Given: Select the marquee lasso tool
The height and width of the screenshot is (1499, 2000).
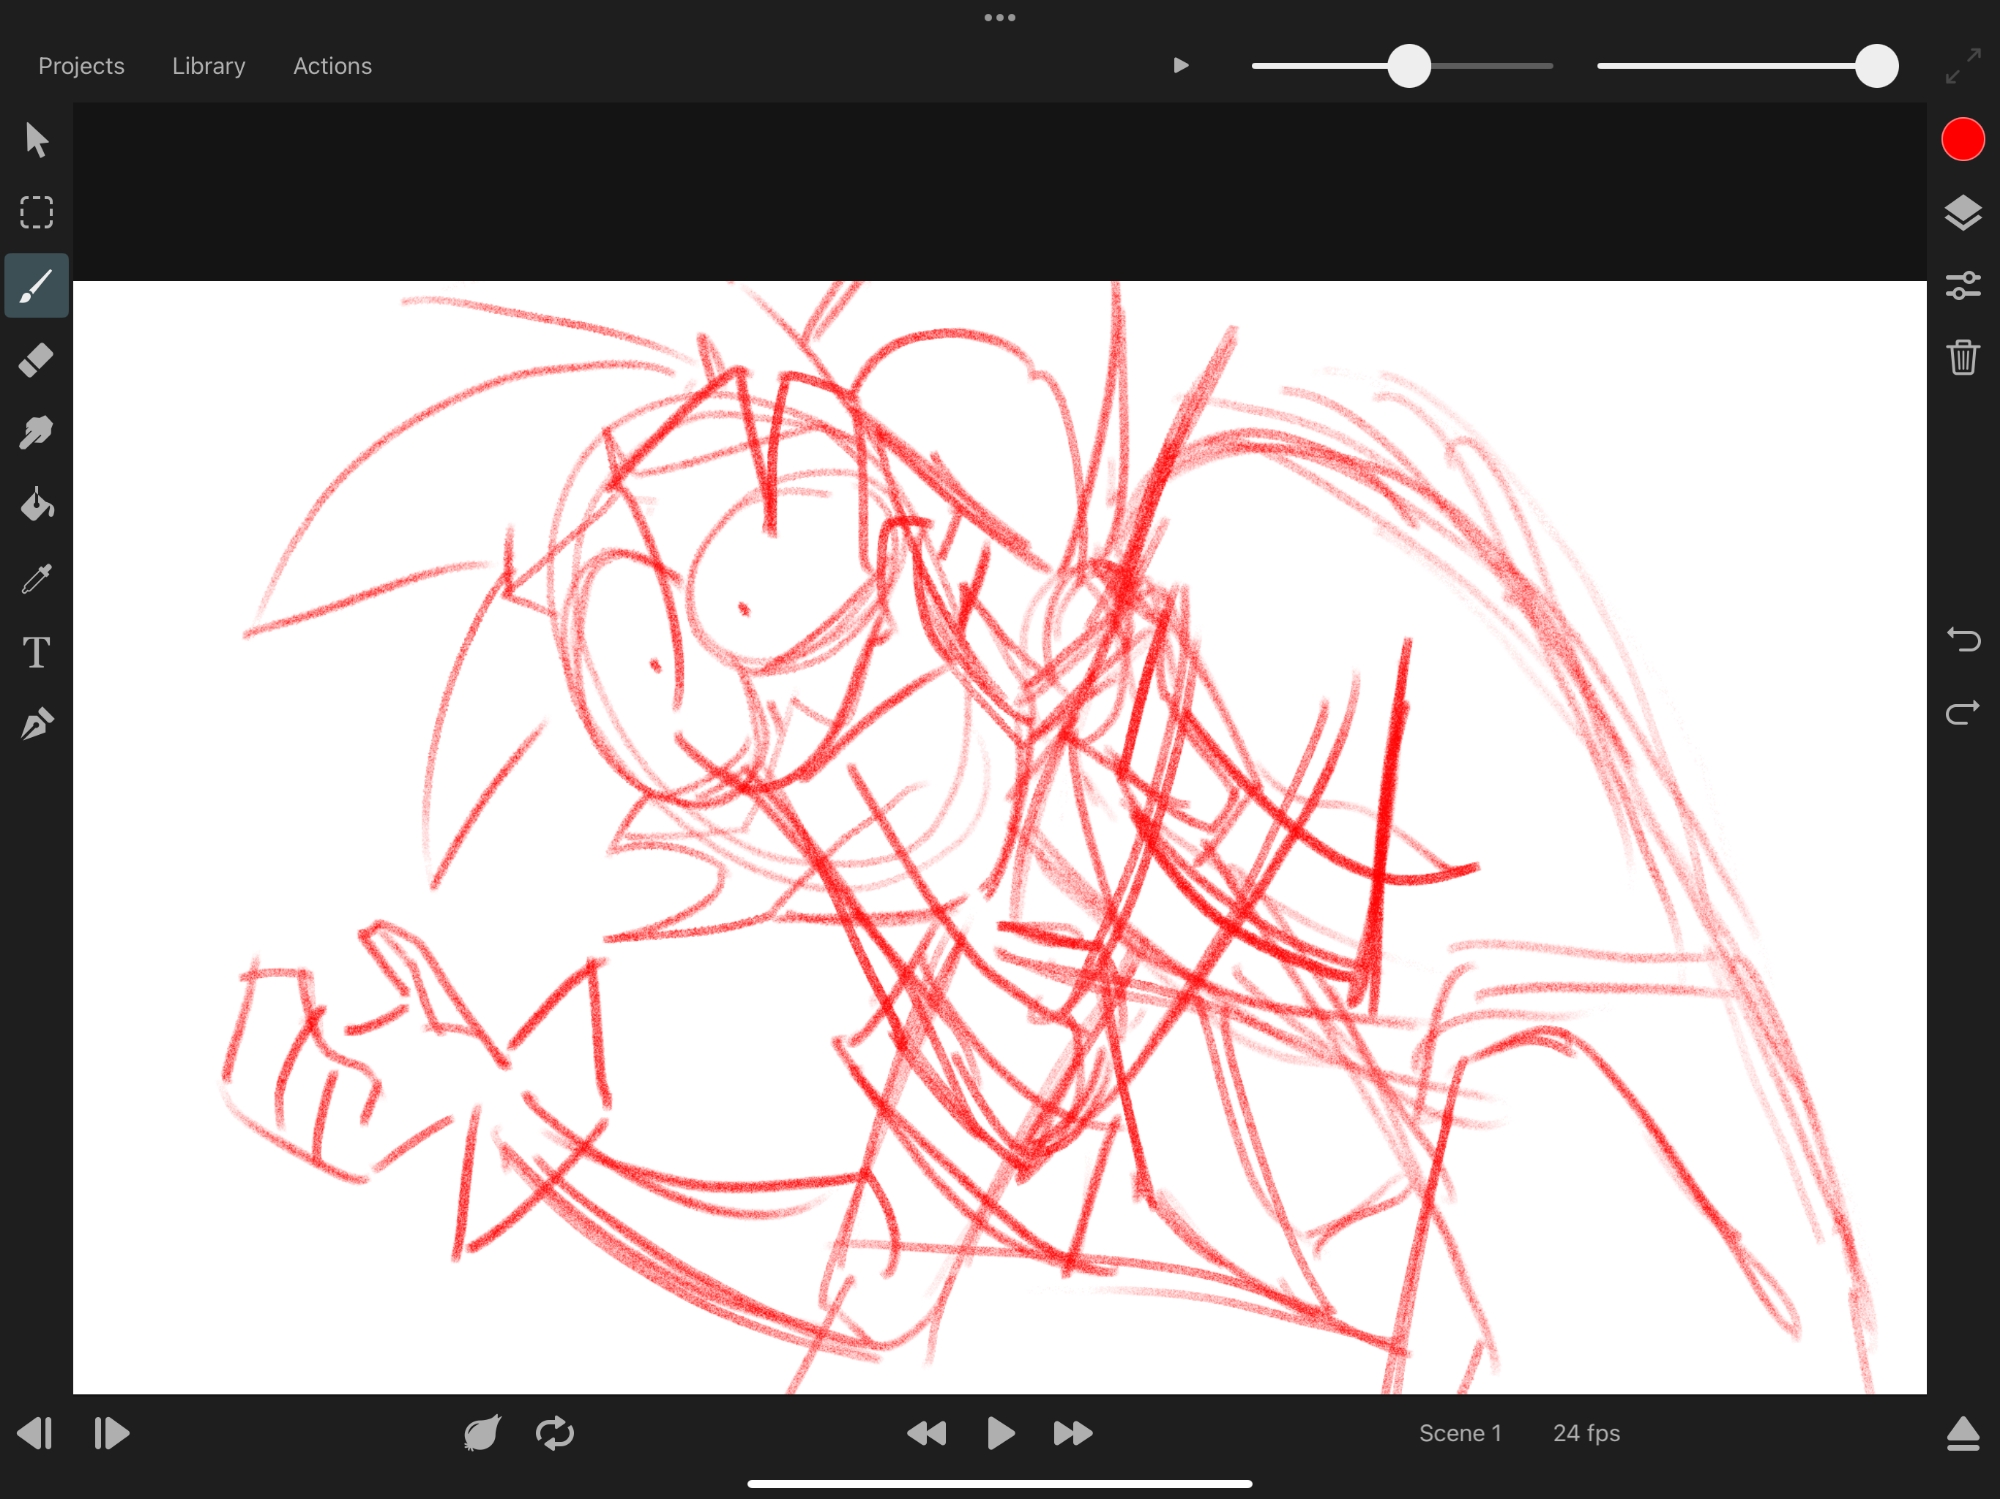Looking at the screenshot, I should (37, 213).
